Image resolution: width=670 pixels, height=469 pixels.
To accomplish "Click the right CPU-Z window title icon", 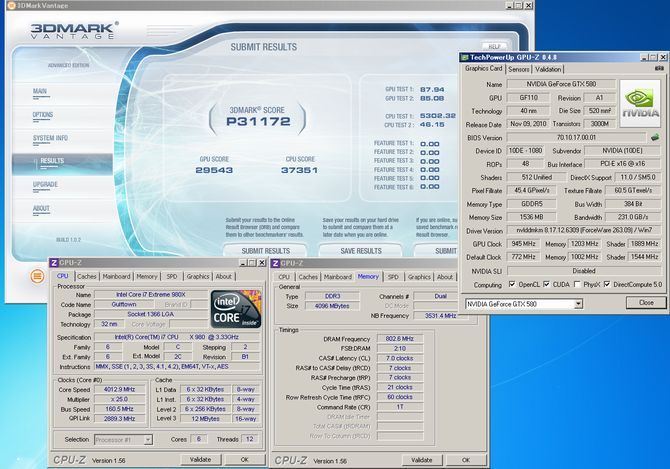I will coord(276,263).
